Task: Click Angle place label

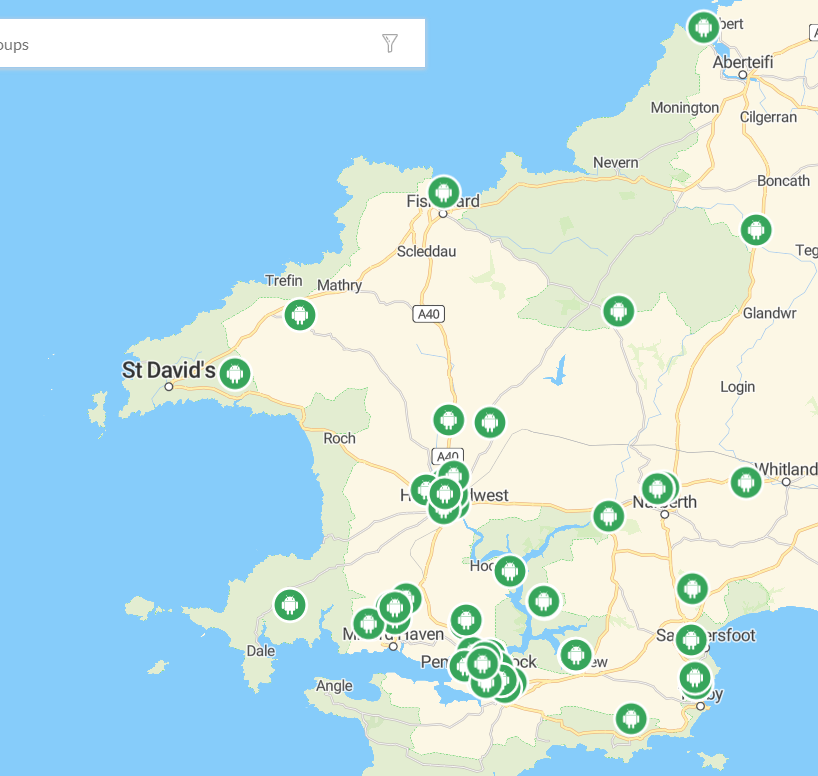Action: (x=334, y=686)
